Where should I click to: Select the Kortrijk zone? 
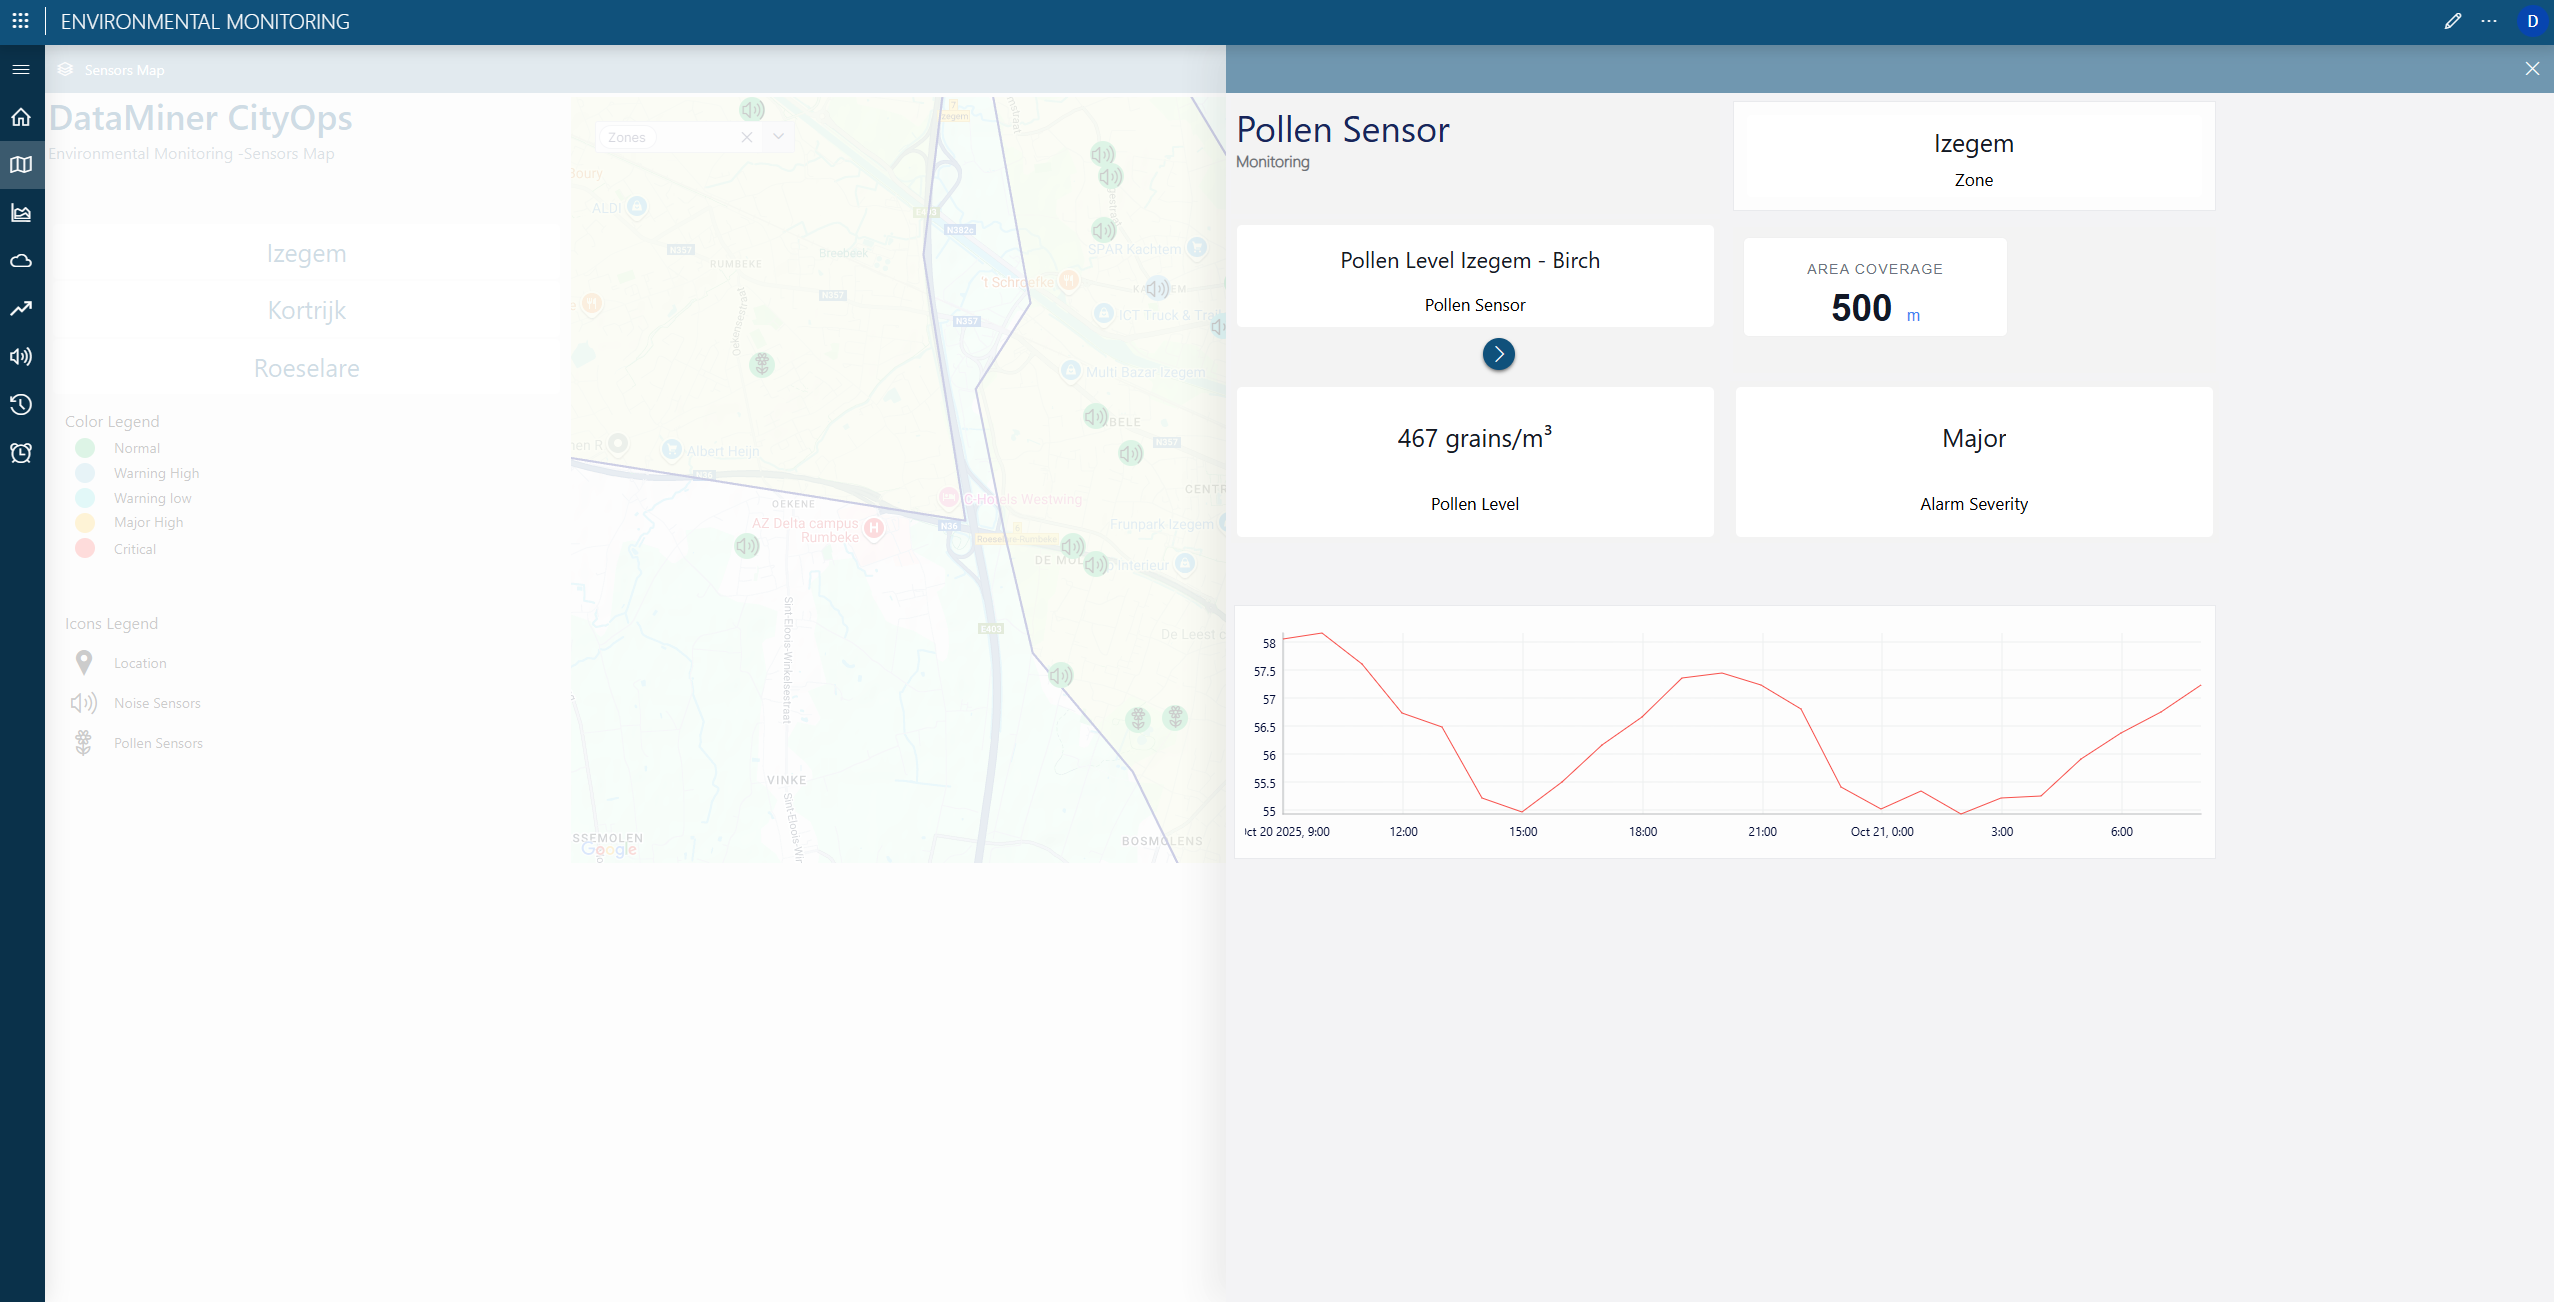pyautogui.click(x=306, y=310)
